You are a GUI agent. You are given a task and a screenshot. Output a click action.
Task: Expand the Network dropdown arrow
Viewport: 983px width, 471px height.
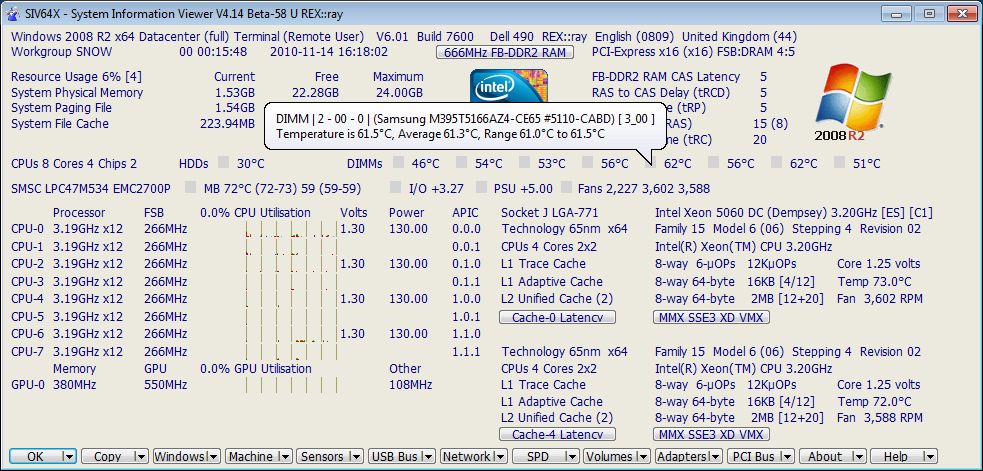pos(500,457)
